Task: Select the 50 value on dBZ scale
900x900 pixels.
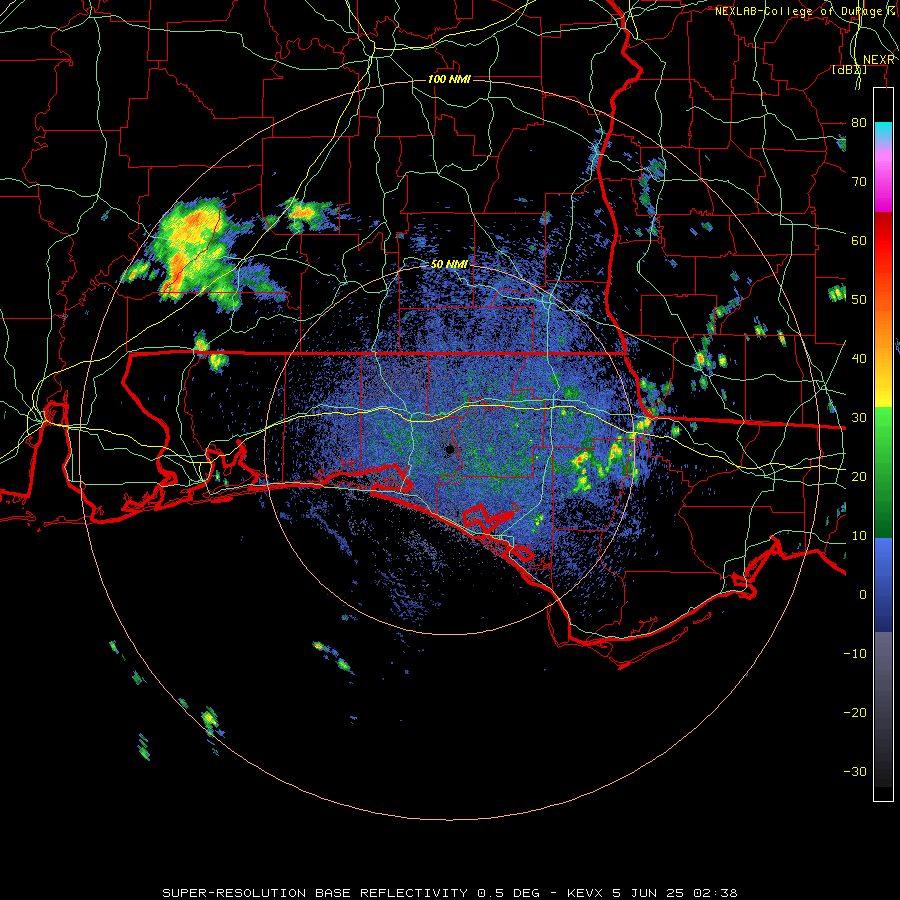Action: [859, 300]
